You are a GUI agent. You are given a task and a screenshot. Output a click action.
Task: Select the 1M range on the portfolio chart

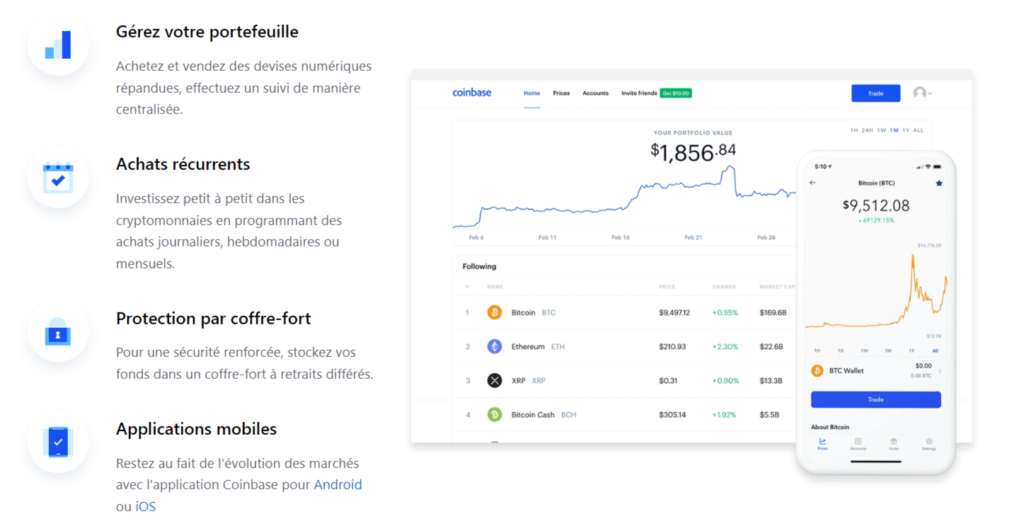894,131
